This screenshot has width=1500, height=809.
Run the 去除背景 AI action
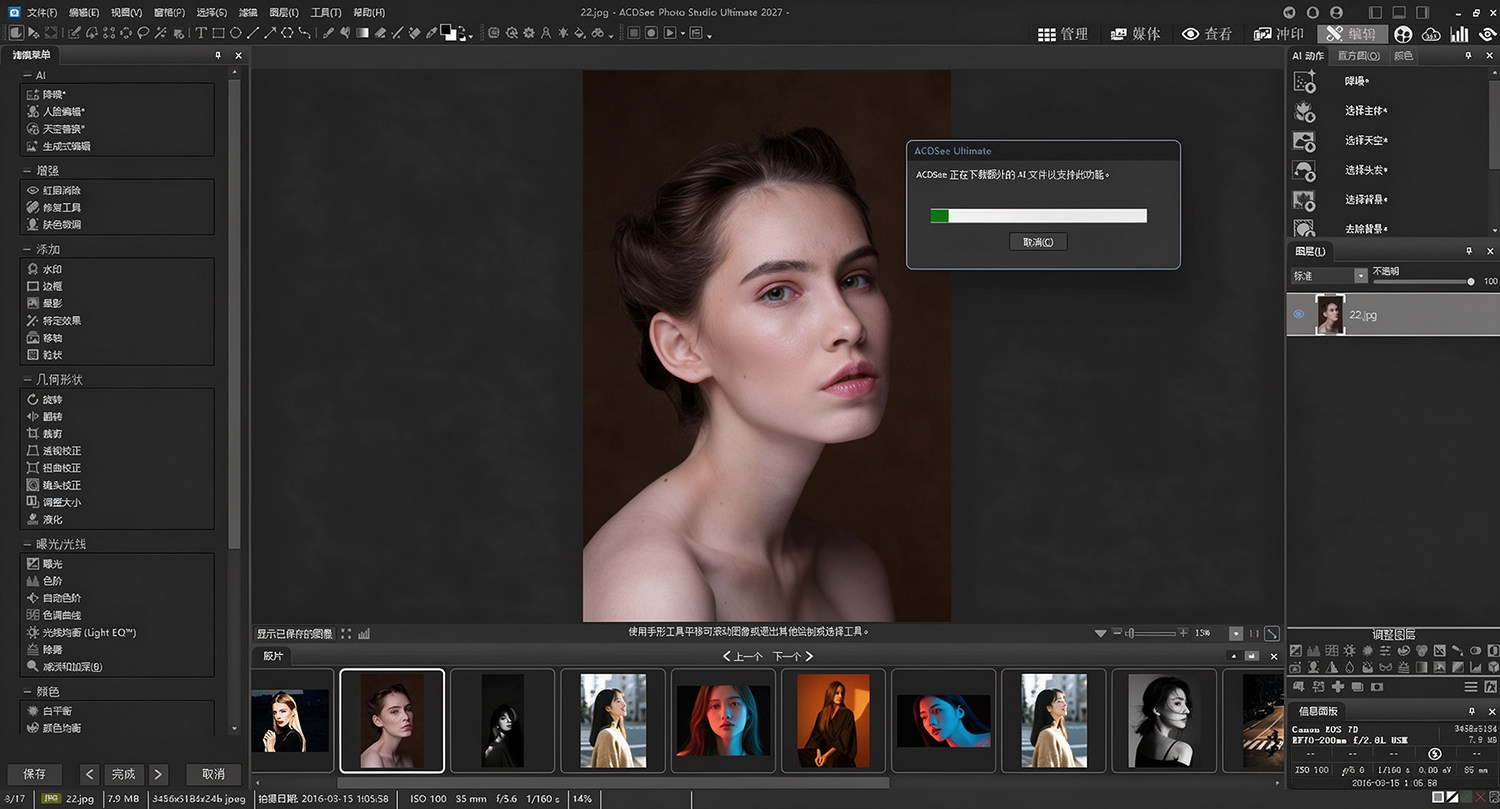(1366, 229)
